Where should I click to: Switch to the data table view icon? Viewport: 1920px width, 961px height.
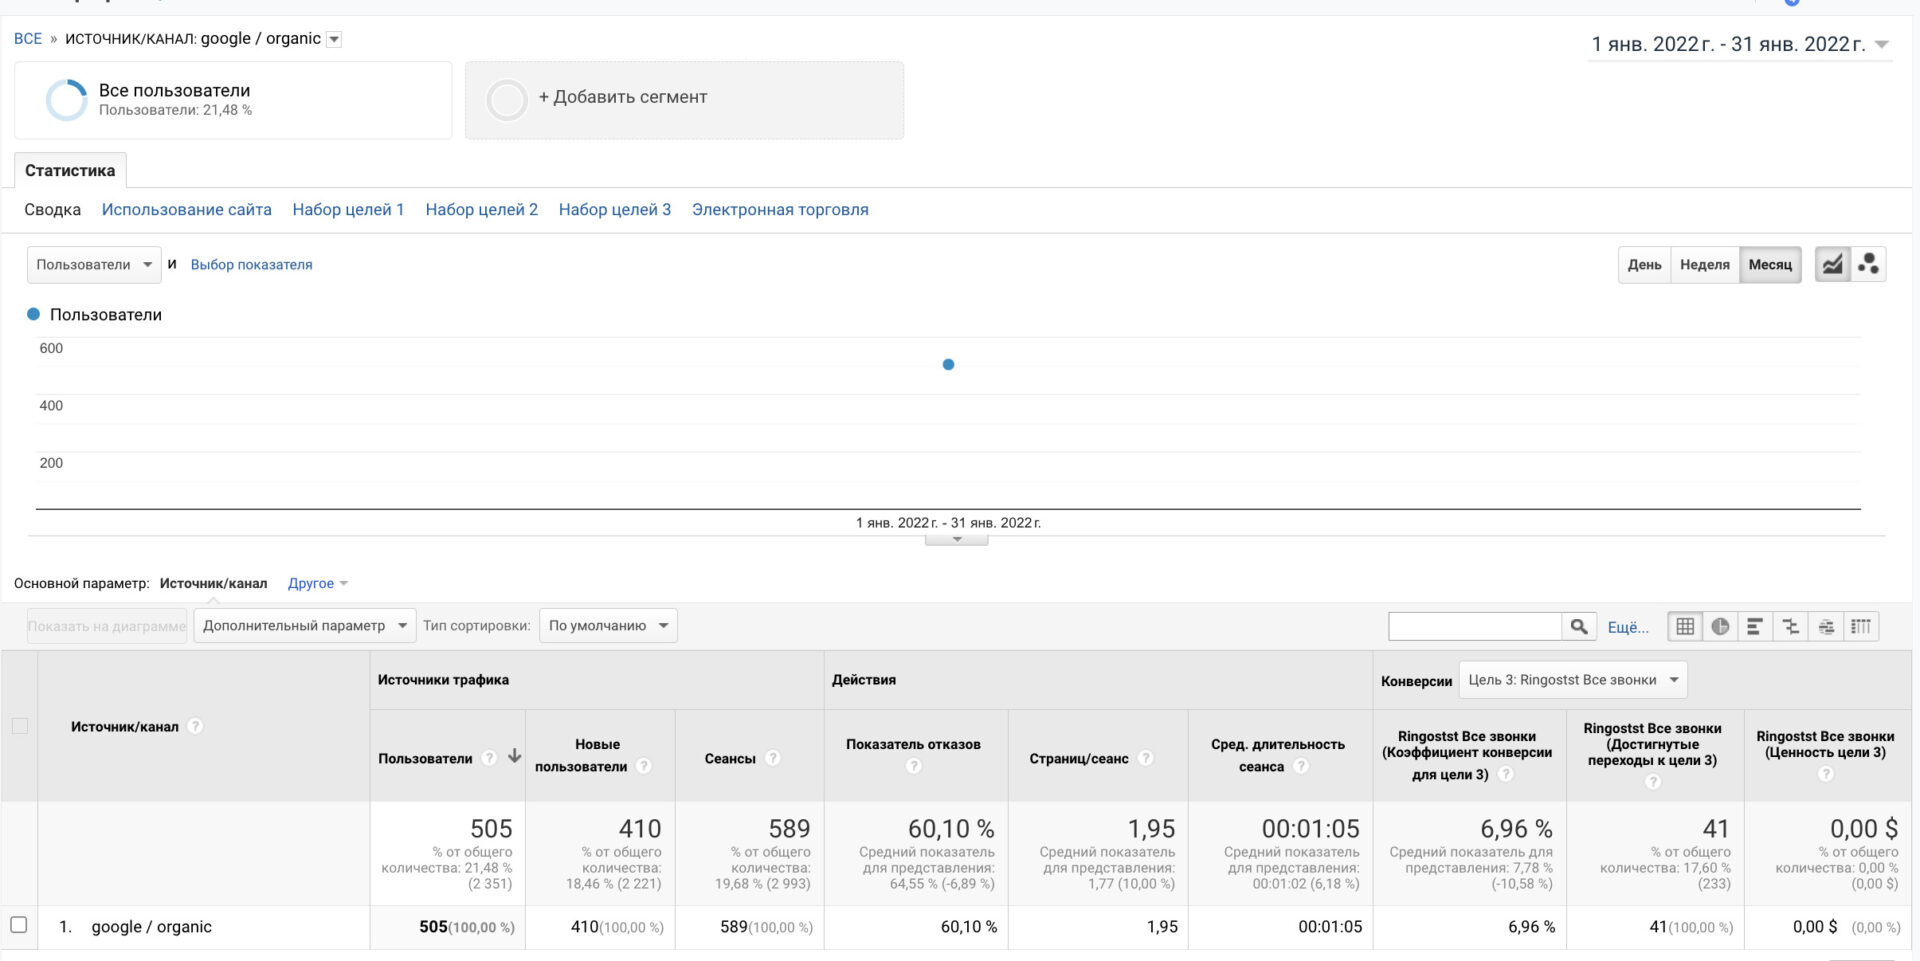1685,627
